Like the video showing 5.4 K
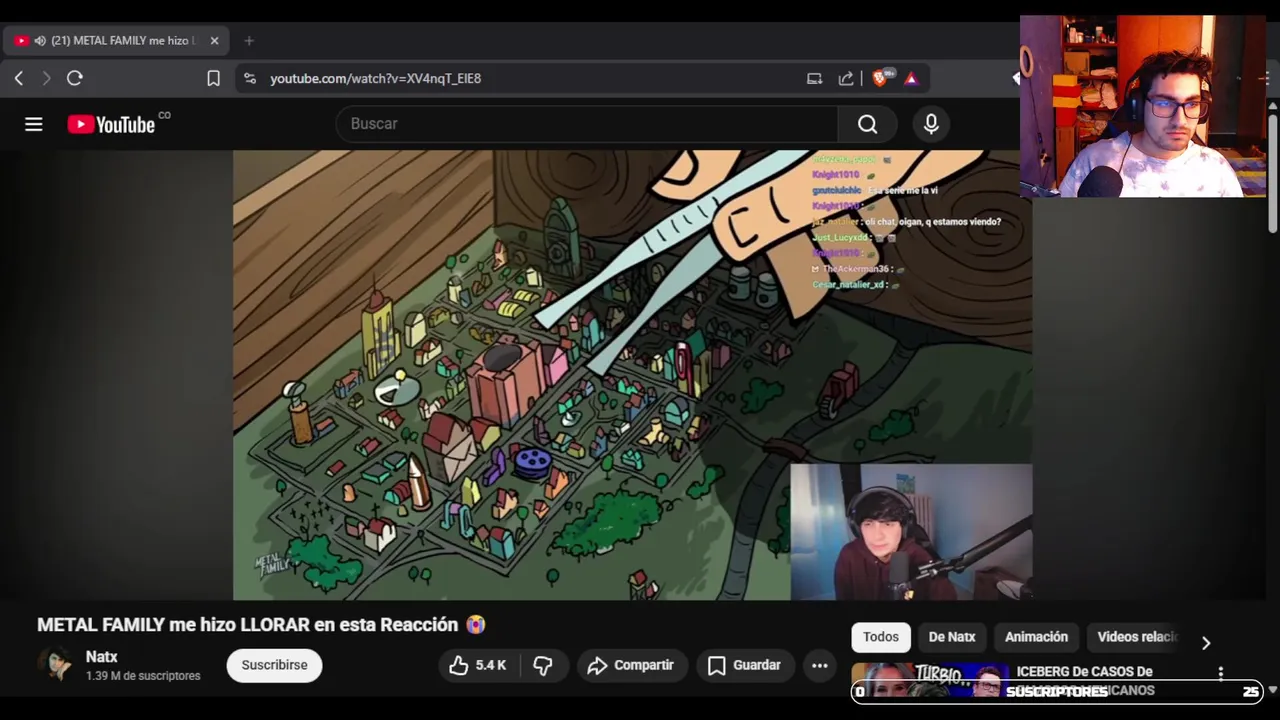 tap(477, 665)
